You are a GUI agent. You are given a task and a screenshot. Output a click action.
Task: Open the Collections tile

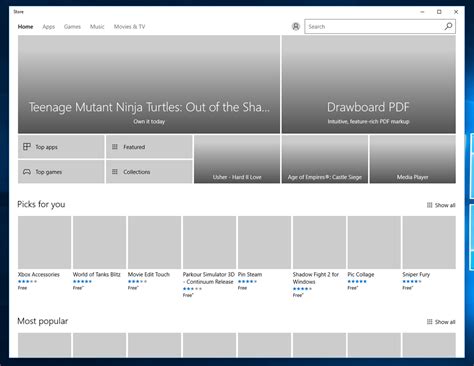pos(149,172)
